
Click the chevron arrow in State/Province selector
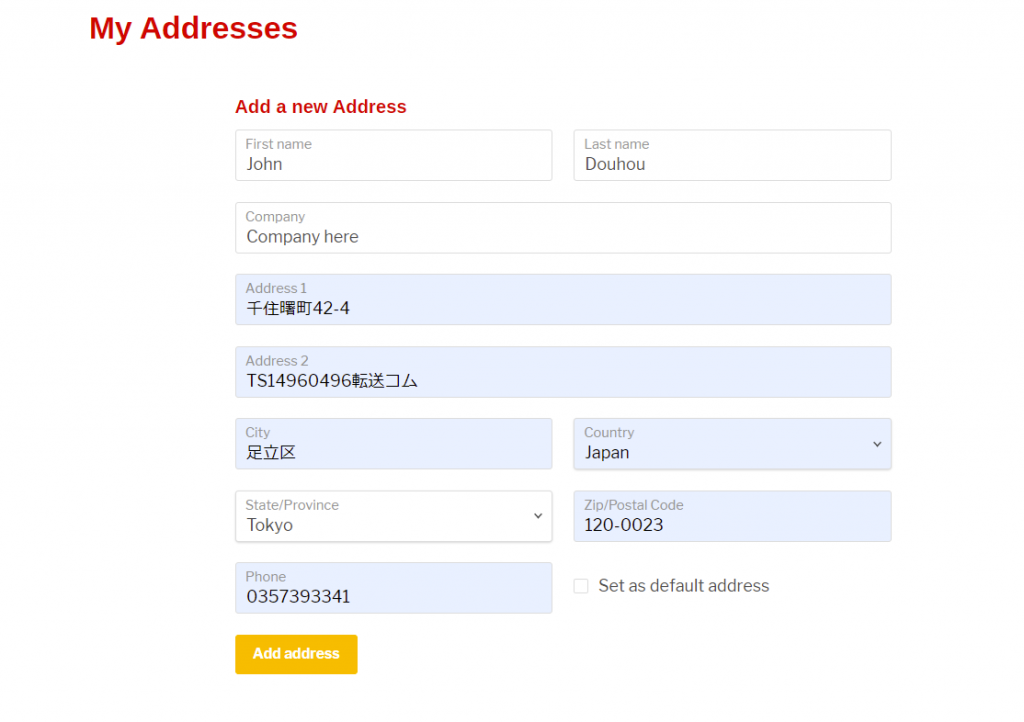coord(538,516)
